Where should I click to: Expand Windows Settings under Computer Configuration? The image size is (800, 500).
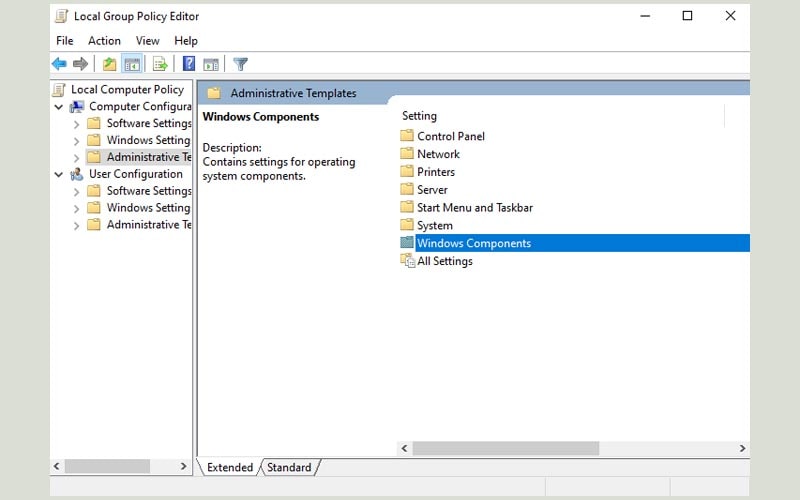tap(76, 141)
